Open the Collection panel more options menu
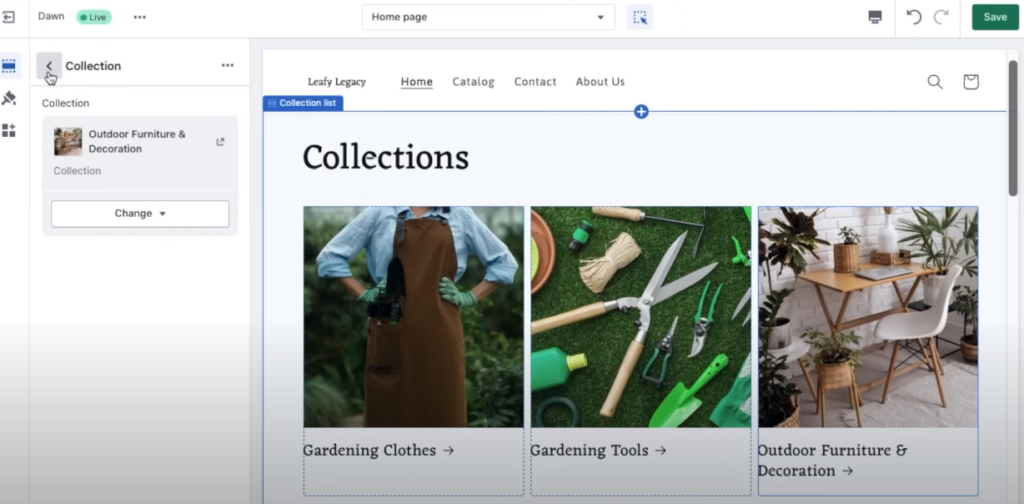The image size is (1024, 504). click(227, 66)
